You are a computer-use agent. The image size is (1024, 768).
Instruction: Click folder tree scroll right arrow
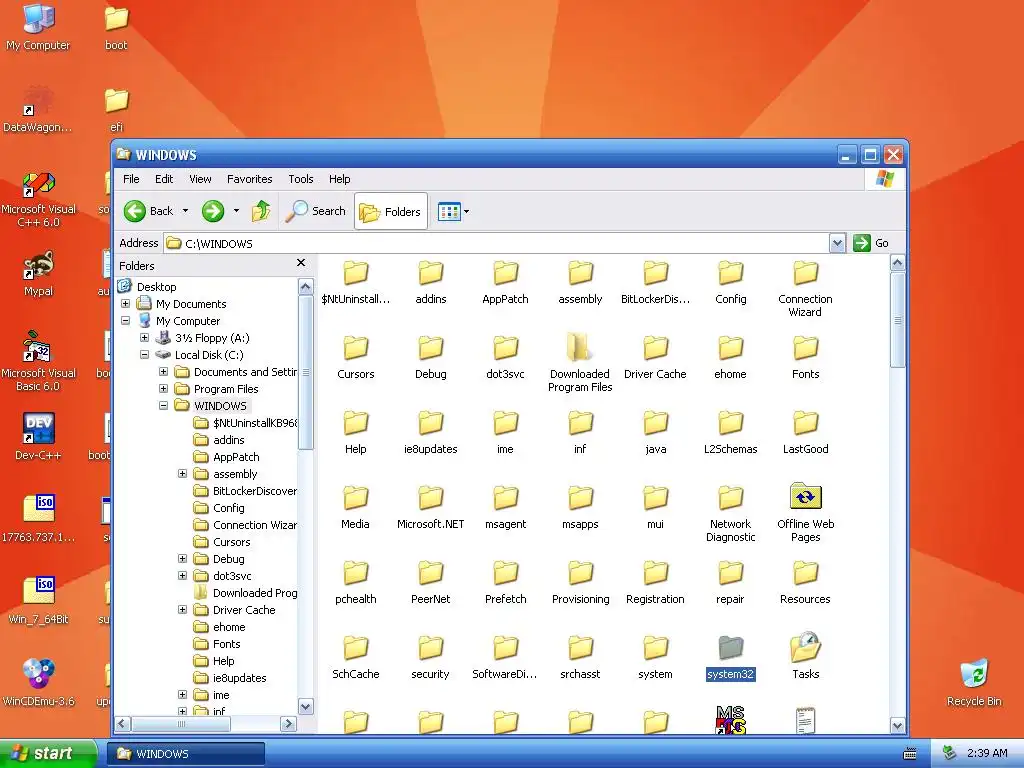[x=288, y=724]
